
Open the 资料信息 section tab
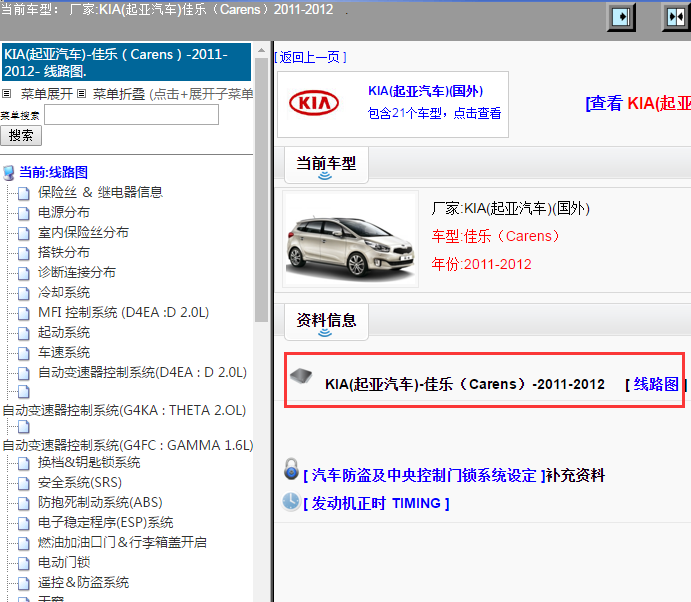(x=326, y=322)
